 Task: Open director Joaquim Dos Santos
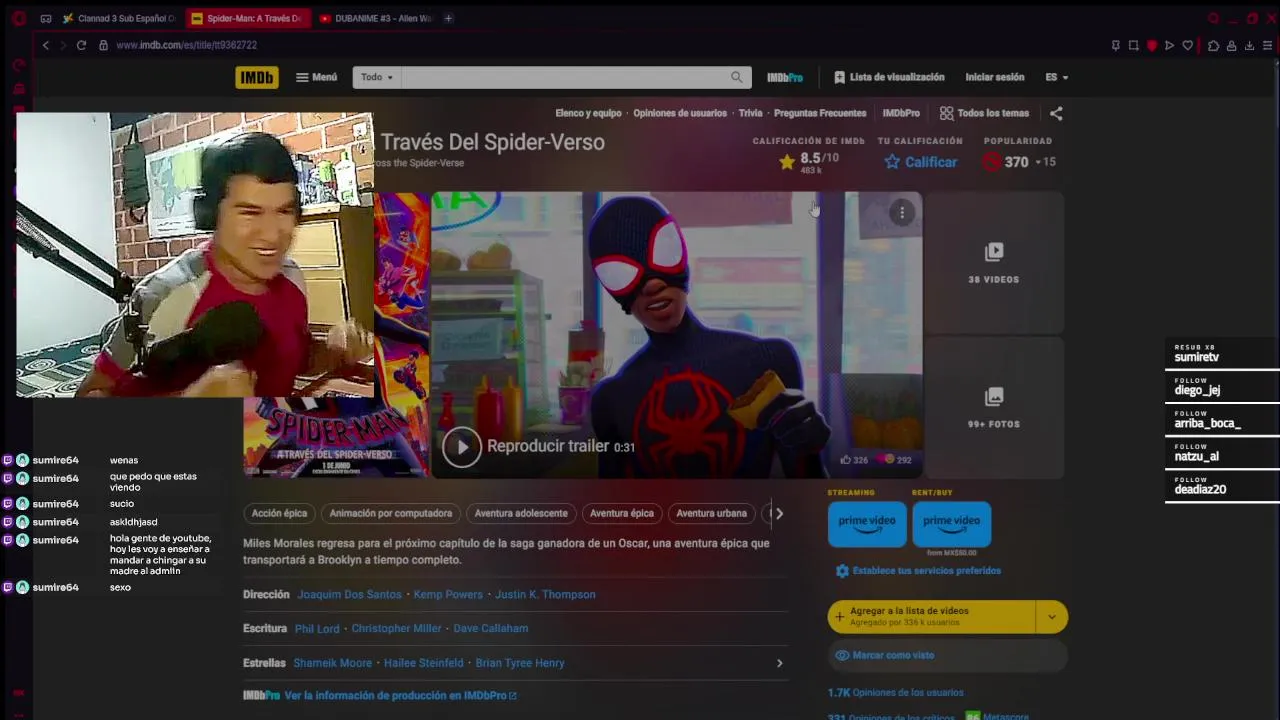coord(349,594)
